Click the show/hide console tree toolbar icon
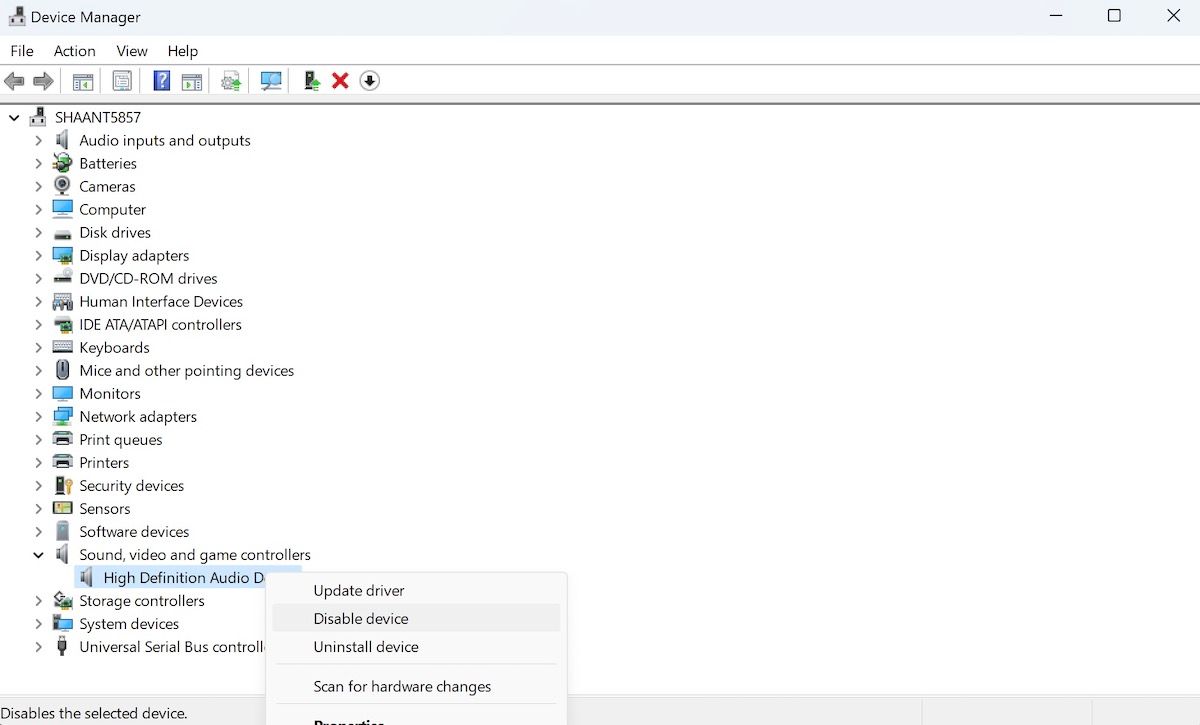1200x725 pixels. click(x=83, y=81)
